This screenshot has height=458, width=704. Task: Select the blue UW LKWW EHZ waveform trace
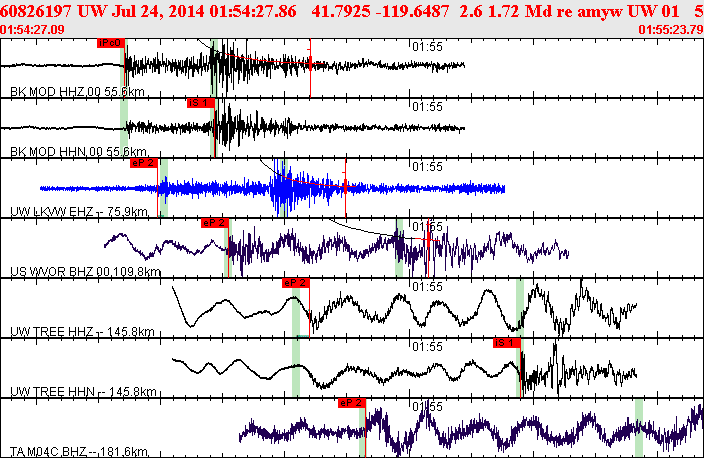273,189
